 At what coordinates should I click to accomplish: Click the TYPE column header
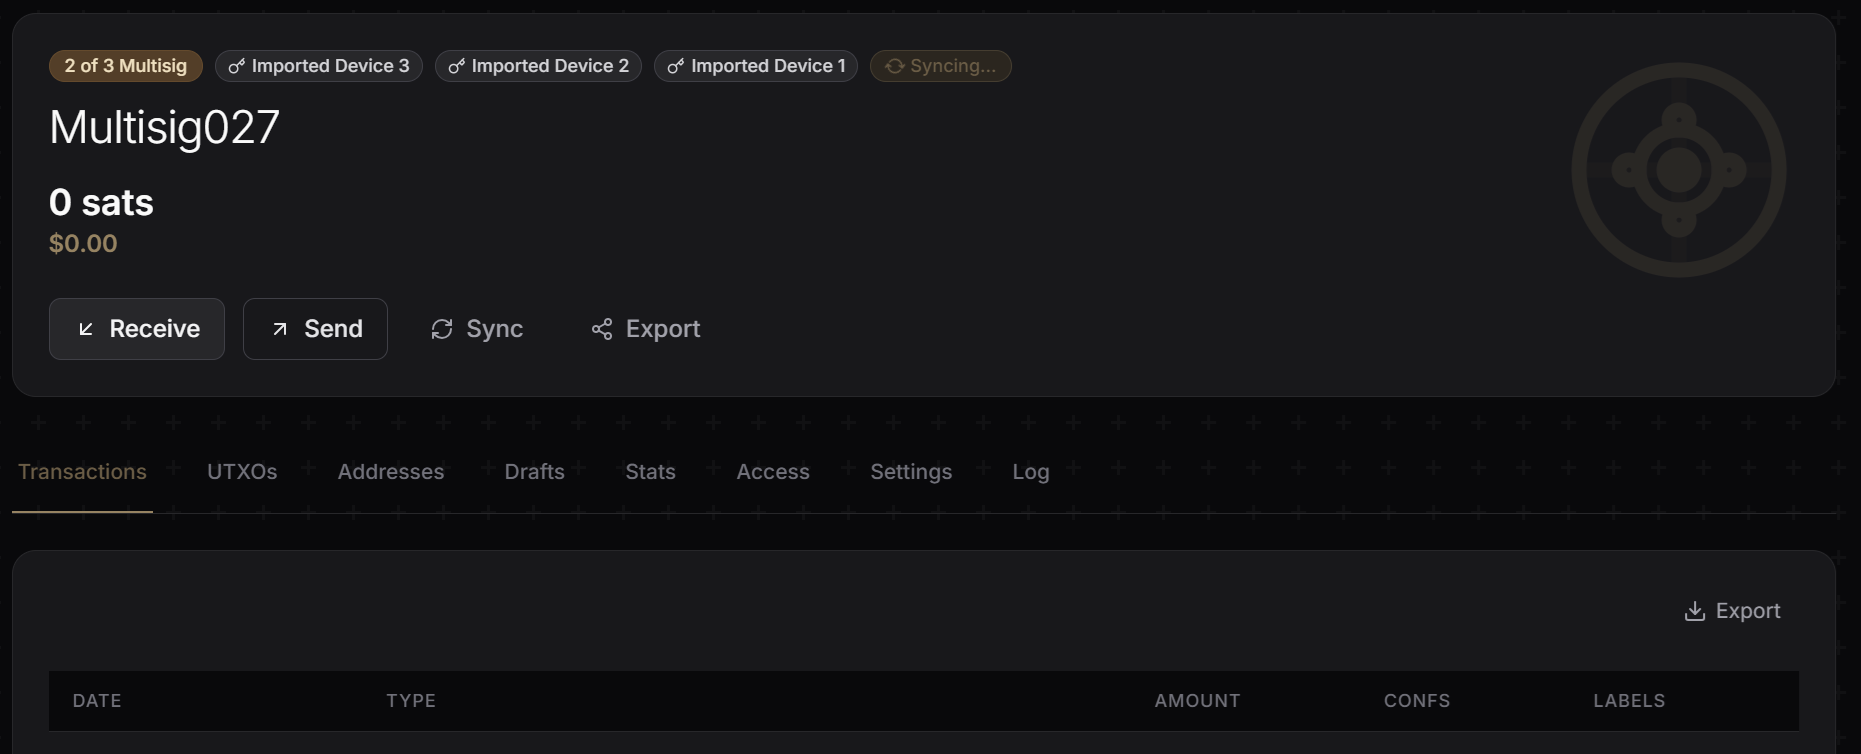coord(411,701)
